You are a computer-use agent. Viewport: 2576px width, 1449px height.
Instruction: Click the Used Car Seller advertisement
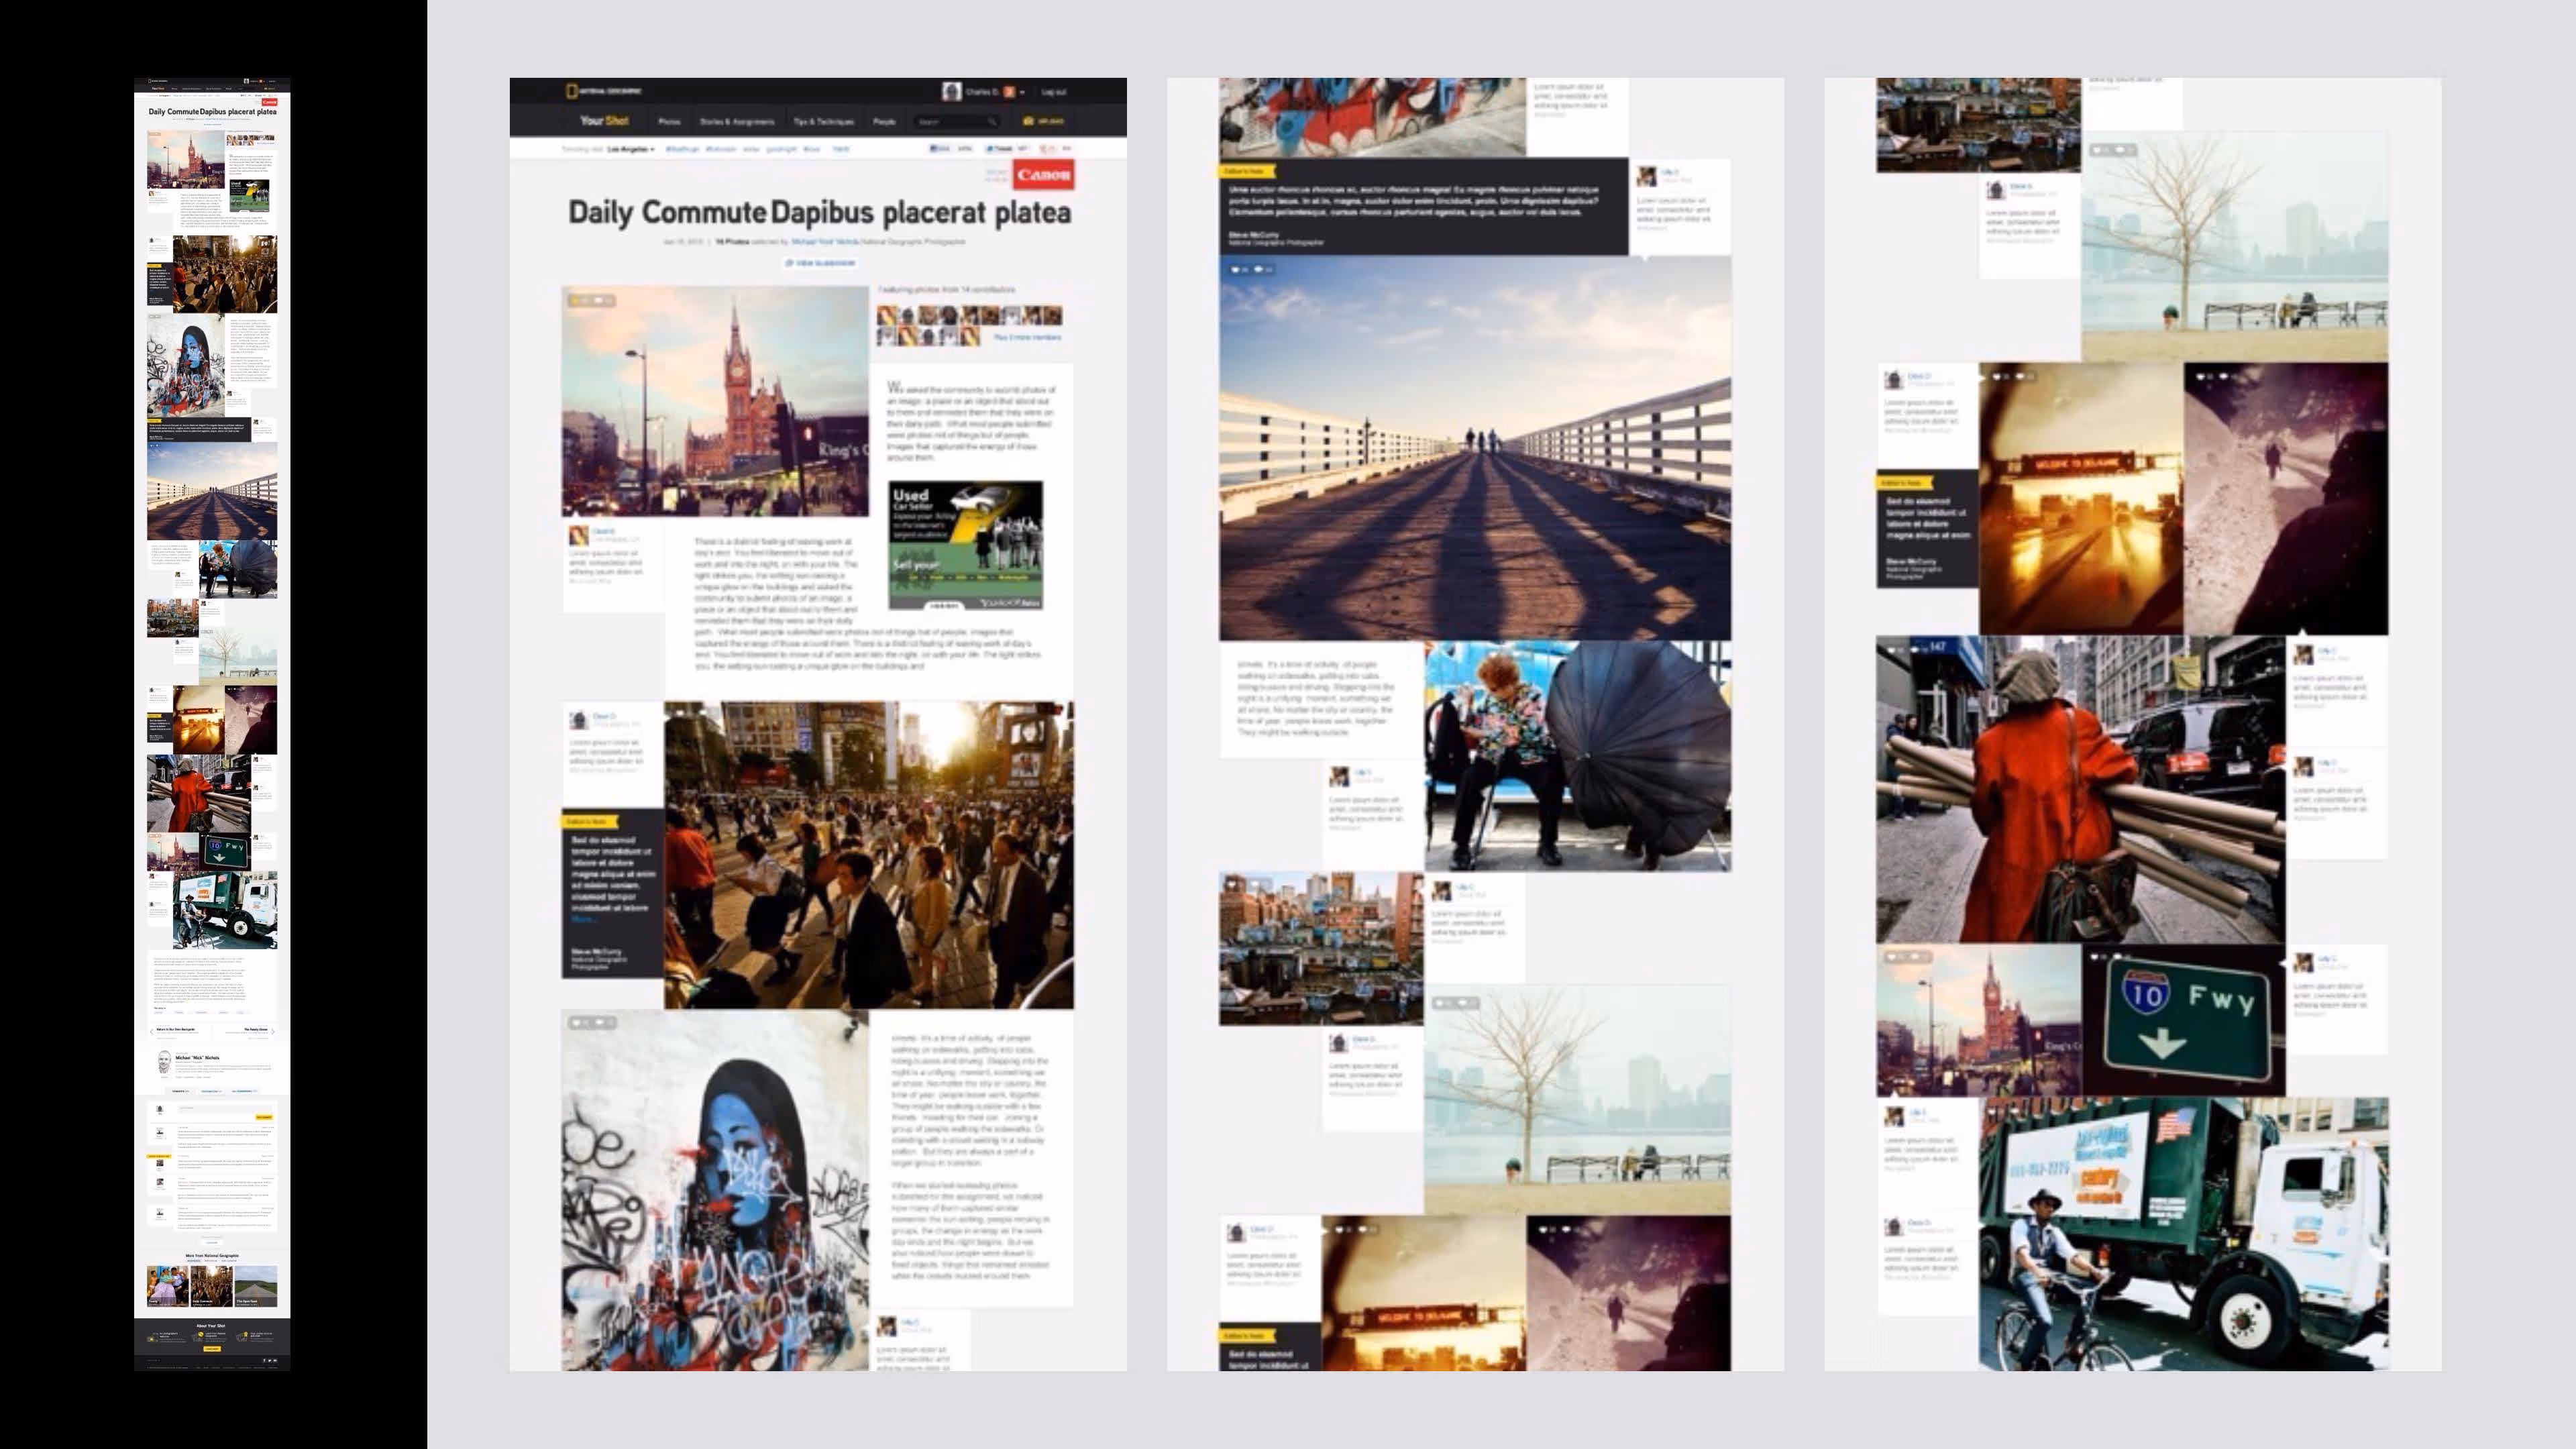(965, 545)
